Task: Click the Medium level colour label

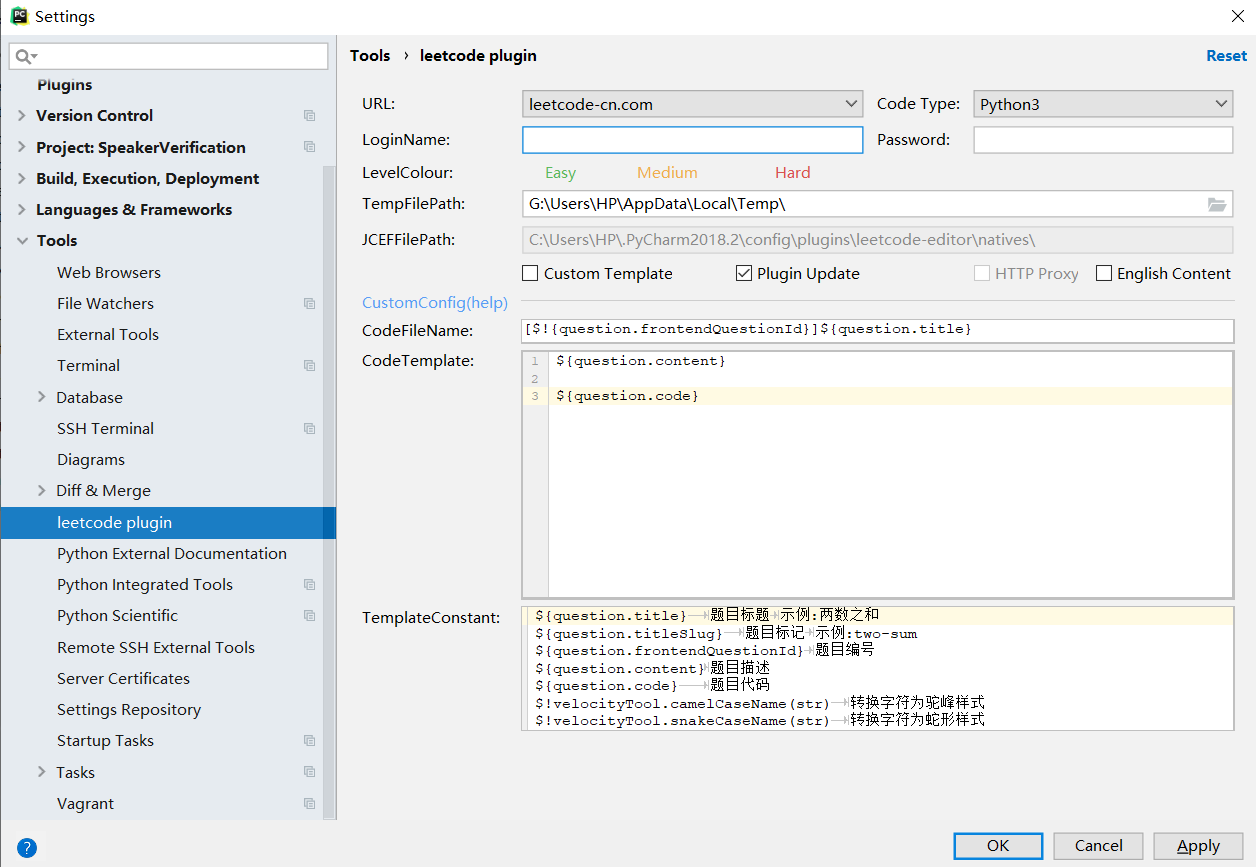Action: [667, 172]
